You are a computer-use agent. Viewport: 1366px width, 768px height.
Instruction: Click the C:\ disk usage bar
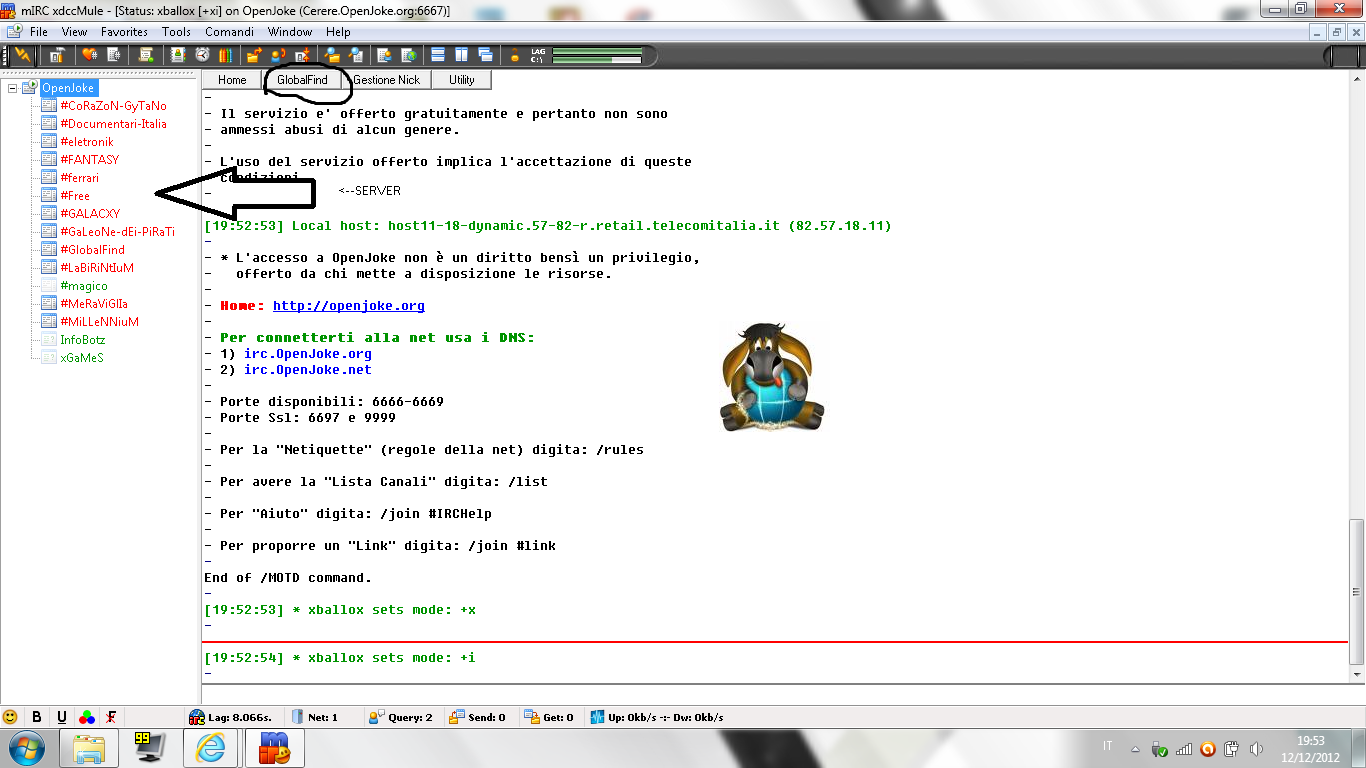[x=597, y=60]
